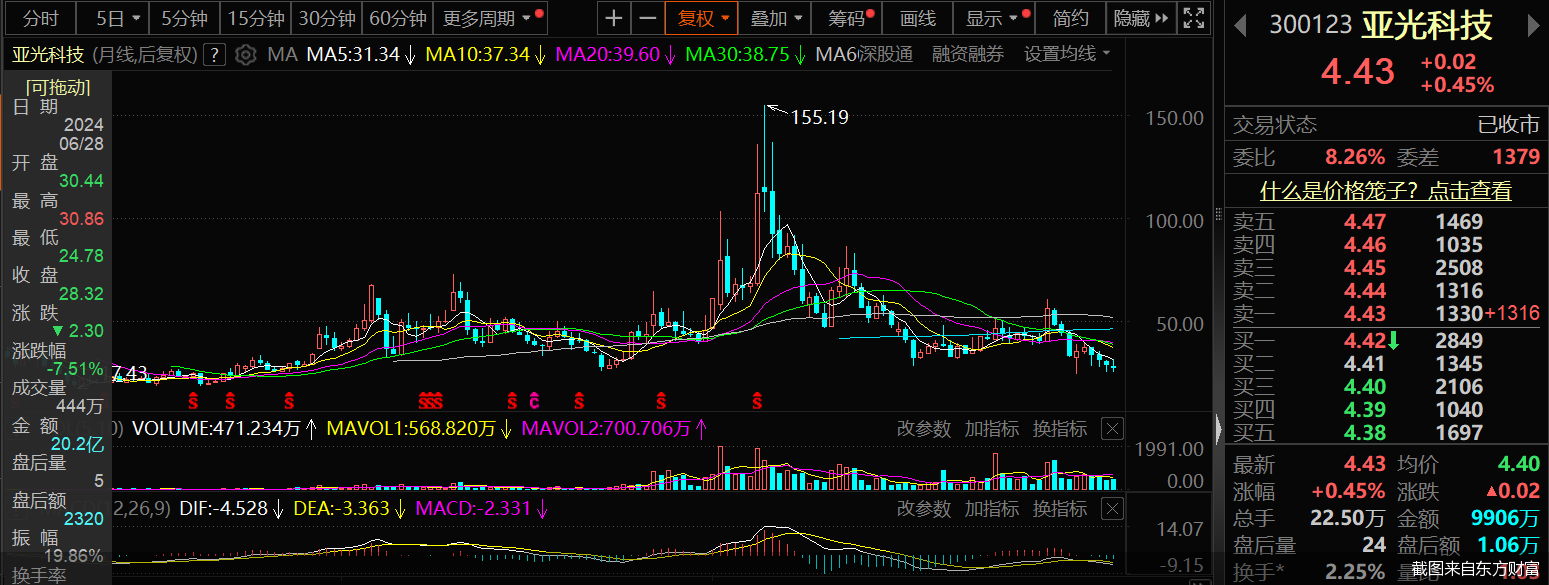Select the 60分钟 period tab
Viewport: 1549px width, 585px height.
coord(397,18)
